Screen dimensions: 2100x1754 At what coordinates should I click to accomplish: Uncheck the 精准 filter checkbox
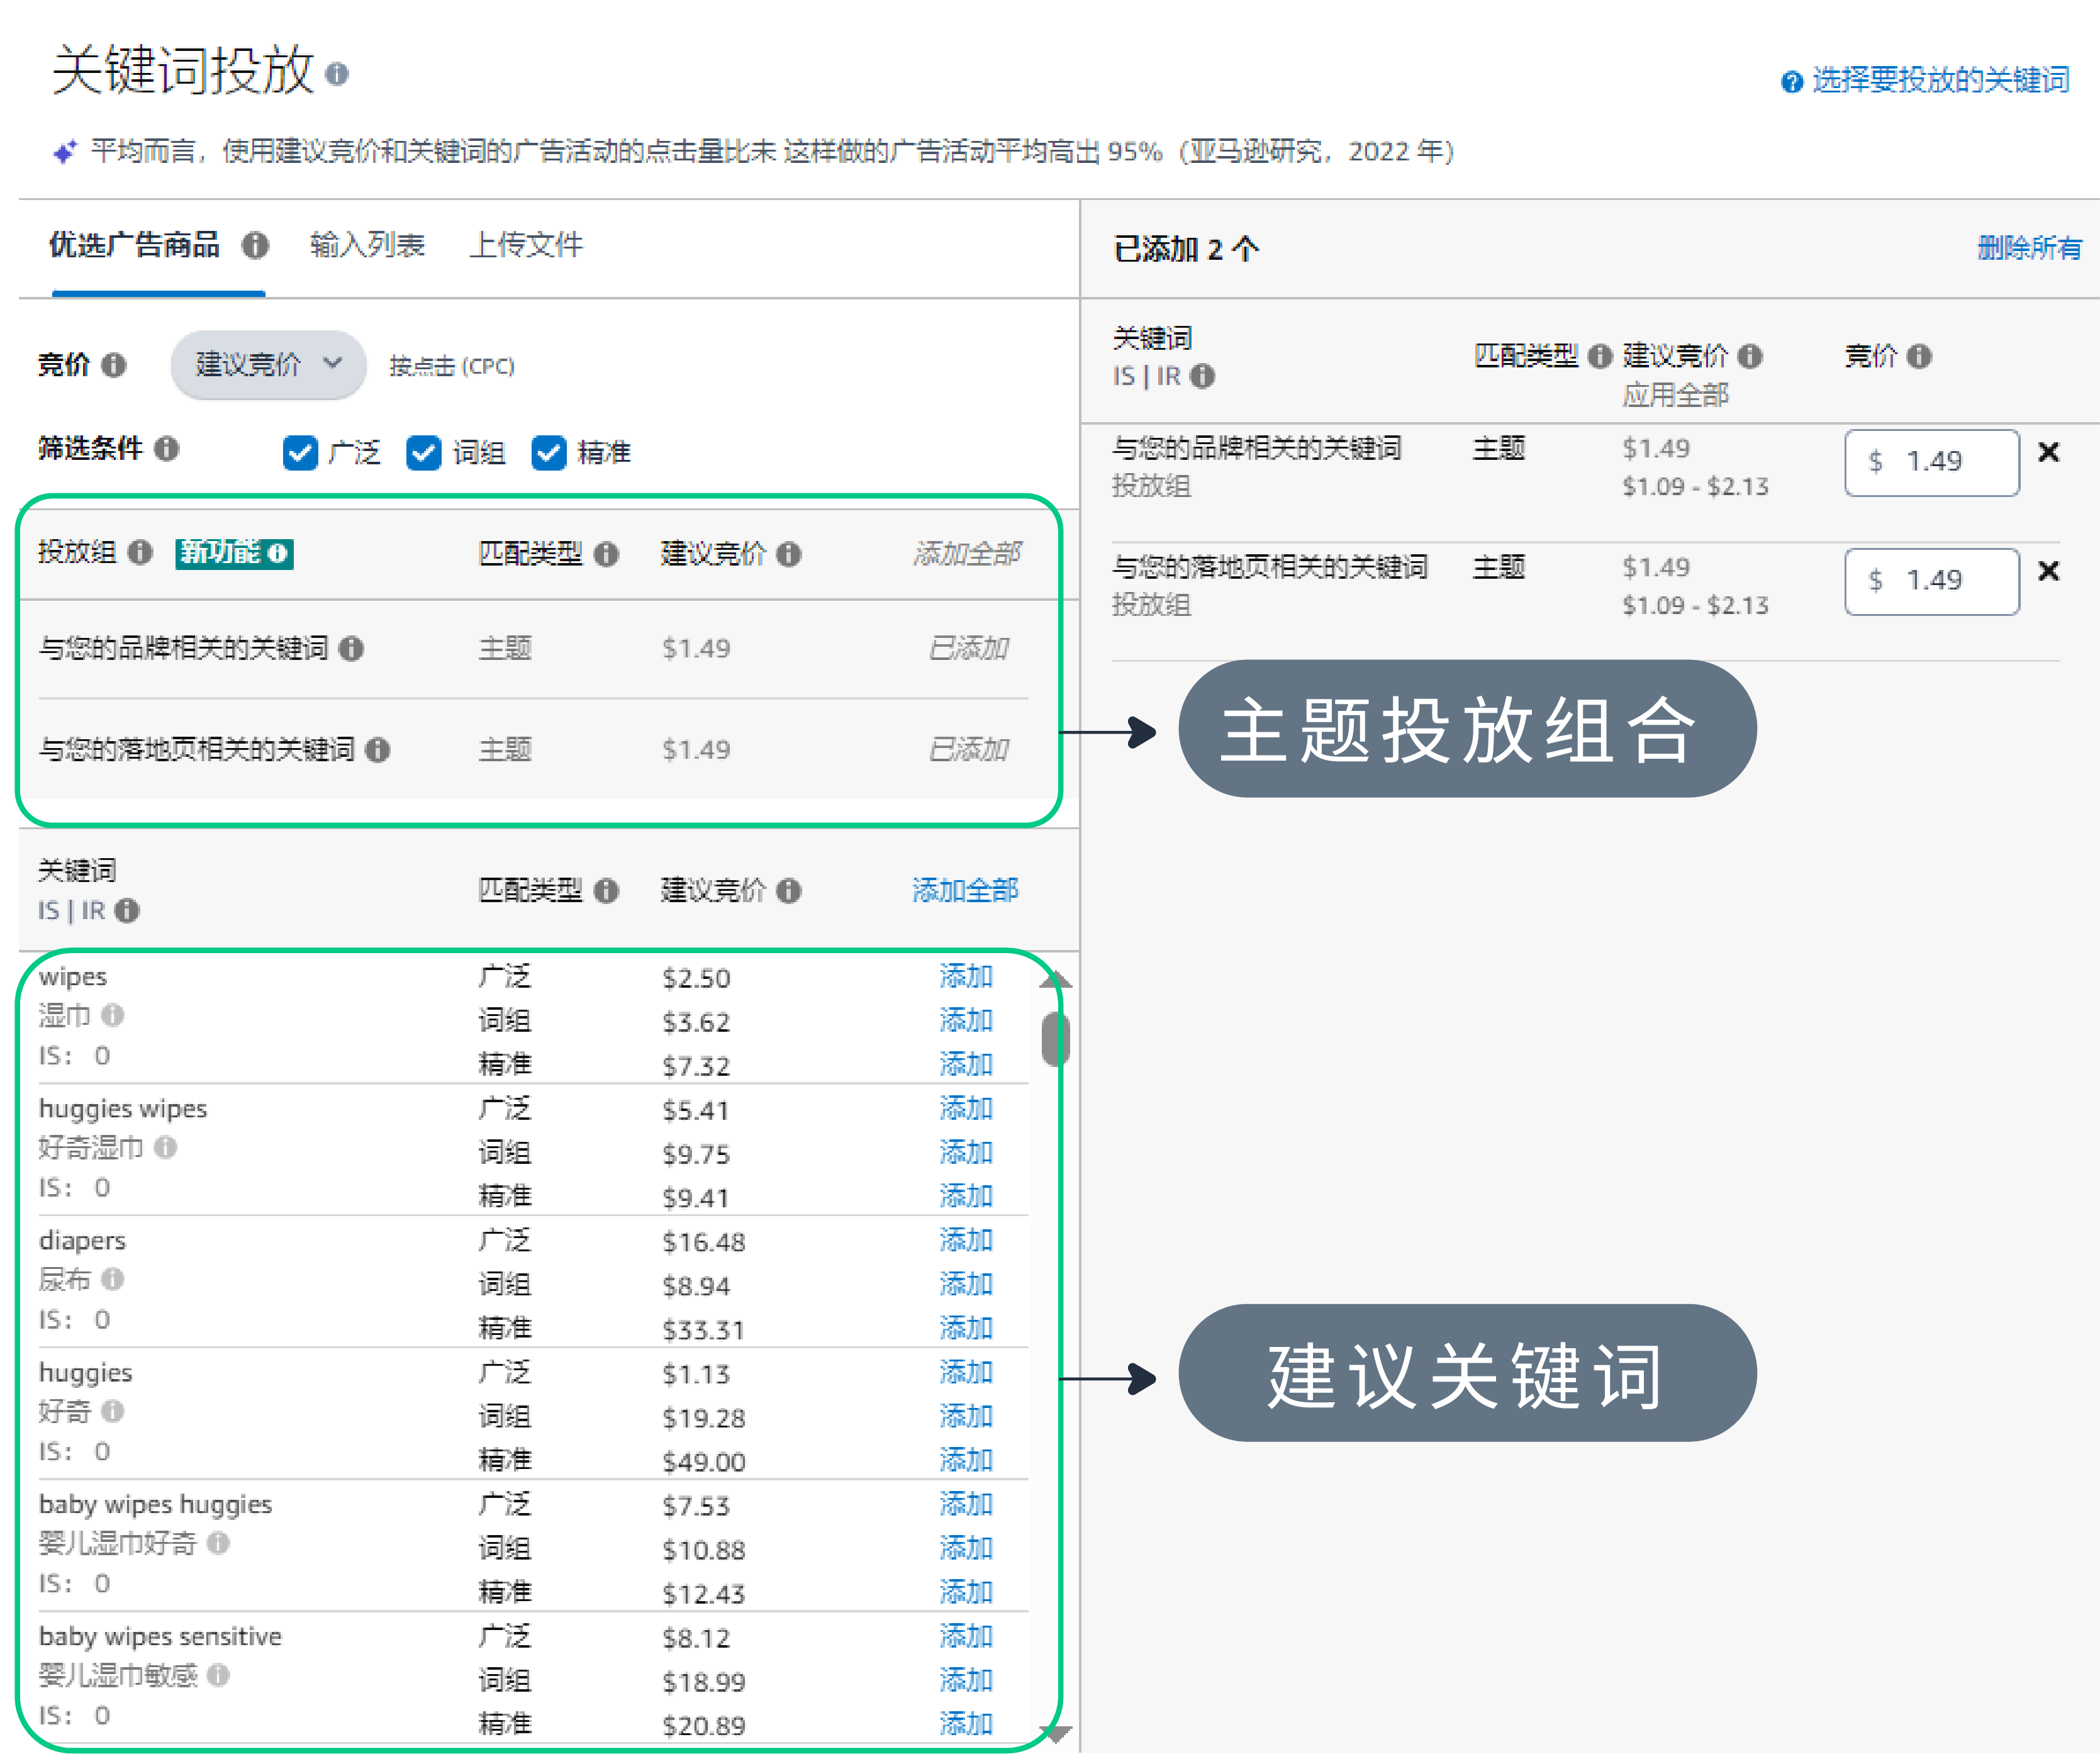[x=549, y=453]
